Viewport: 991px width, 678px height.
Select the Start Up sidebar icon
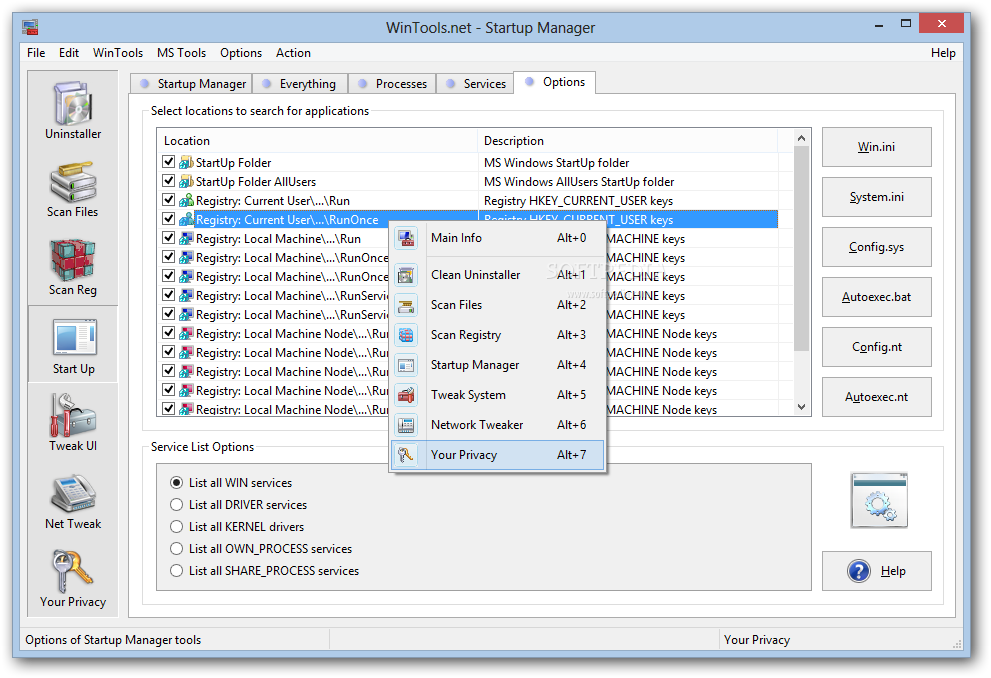(x=73, y=345)
